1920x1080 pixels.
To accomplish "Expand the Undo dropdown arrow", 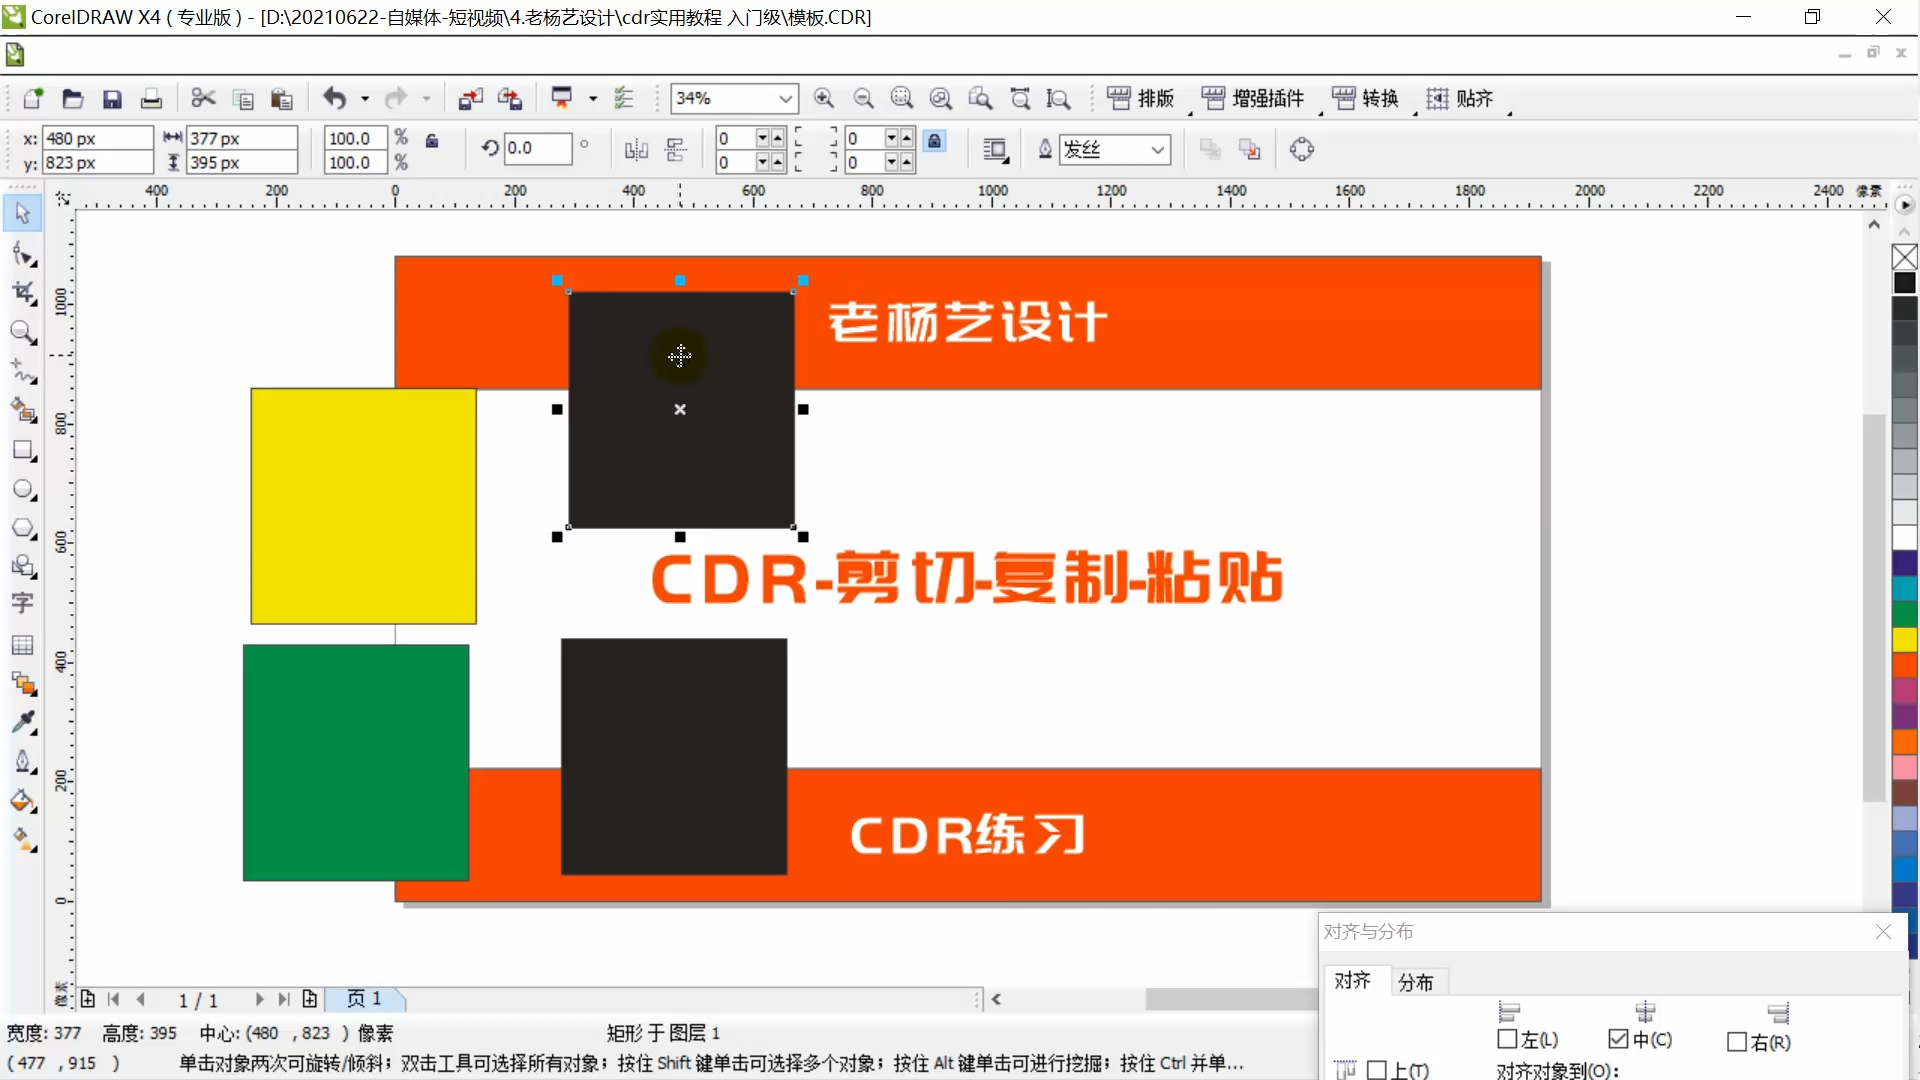I will click(363, 98).
